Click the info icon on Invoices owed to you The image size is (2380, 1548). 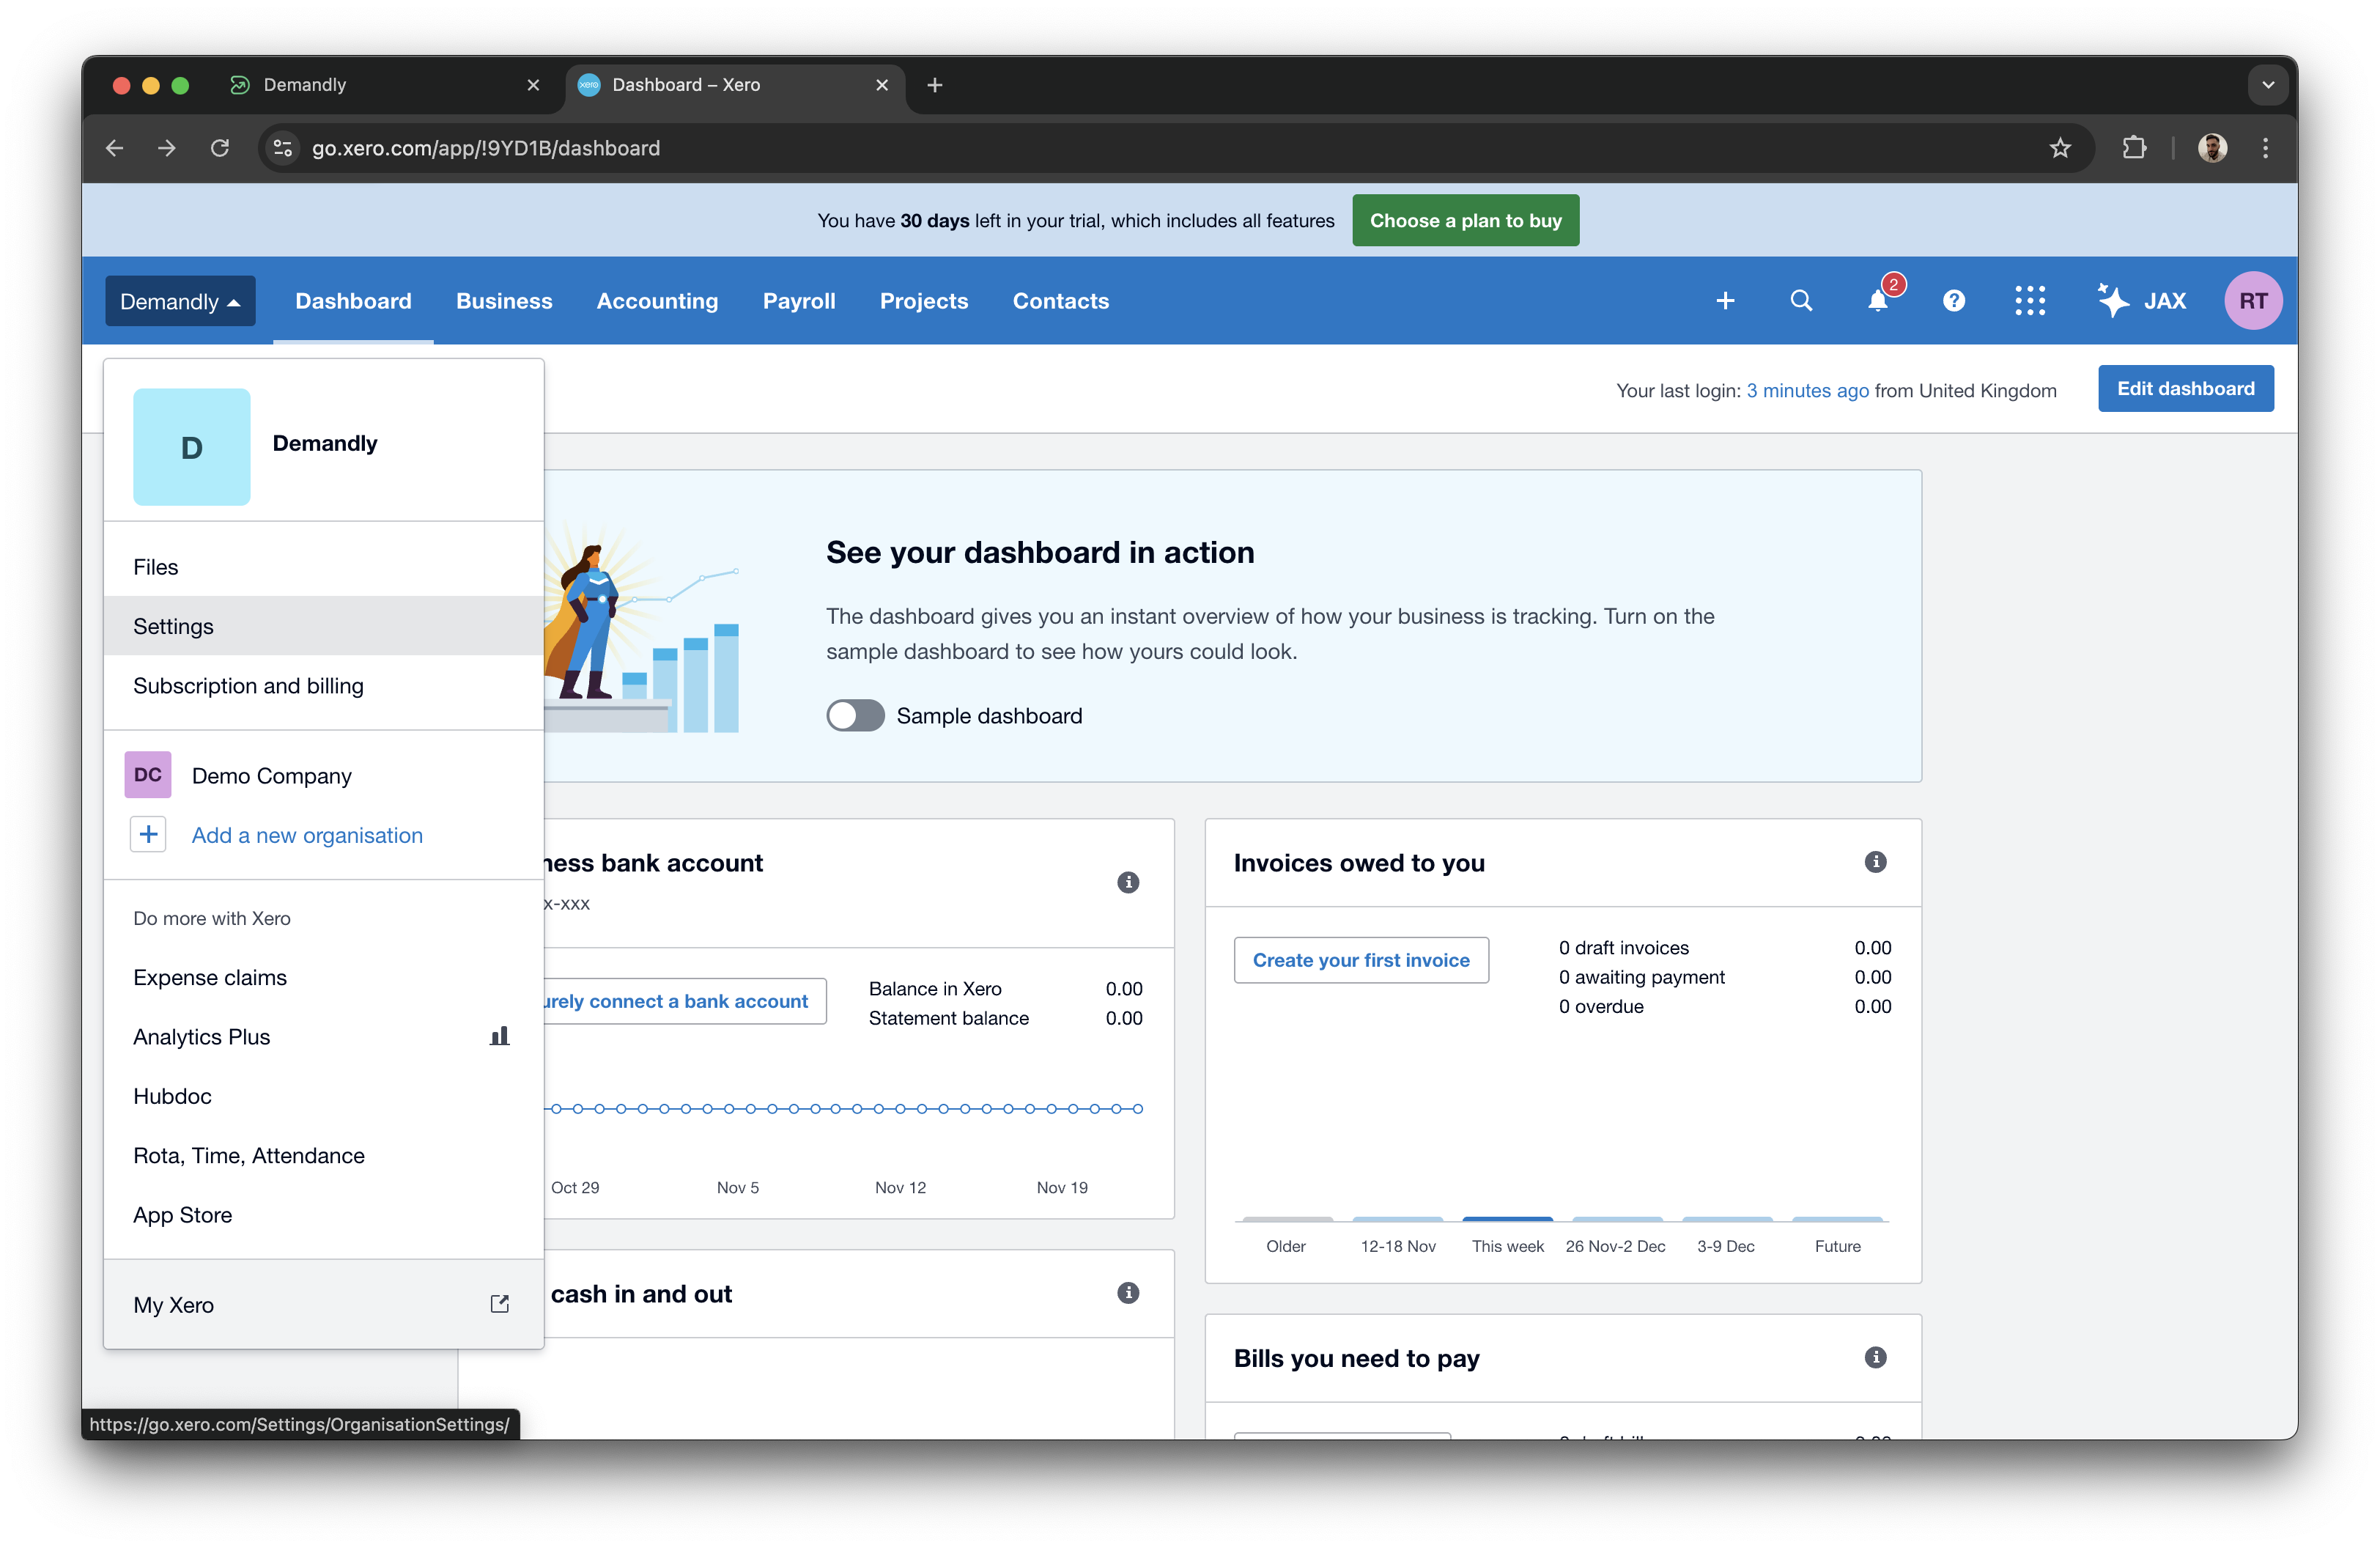[x=1875, y=862]
